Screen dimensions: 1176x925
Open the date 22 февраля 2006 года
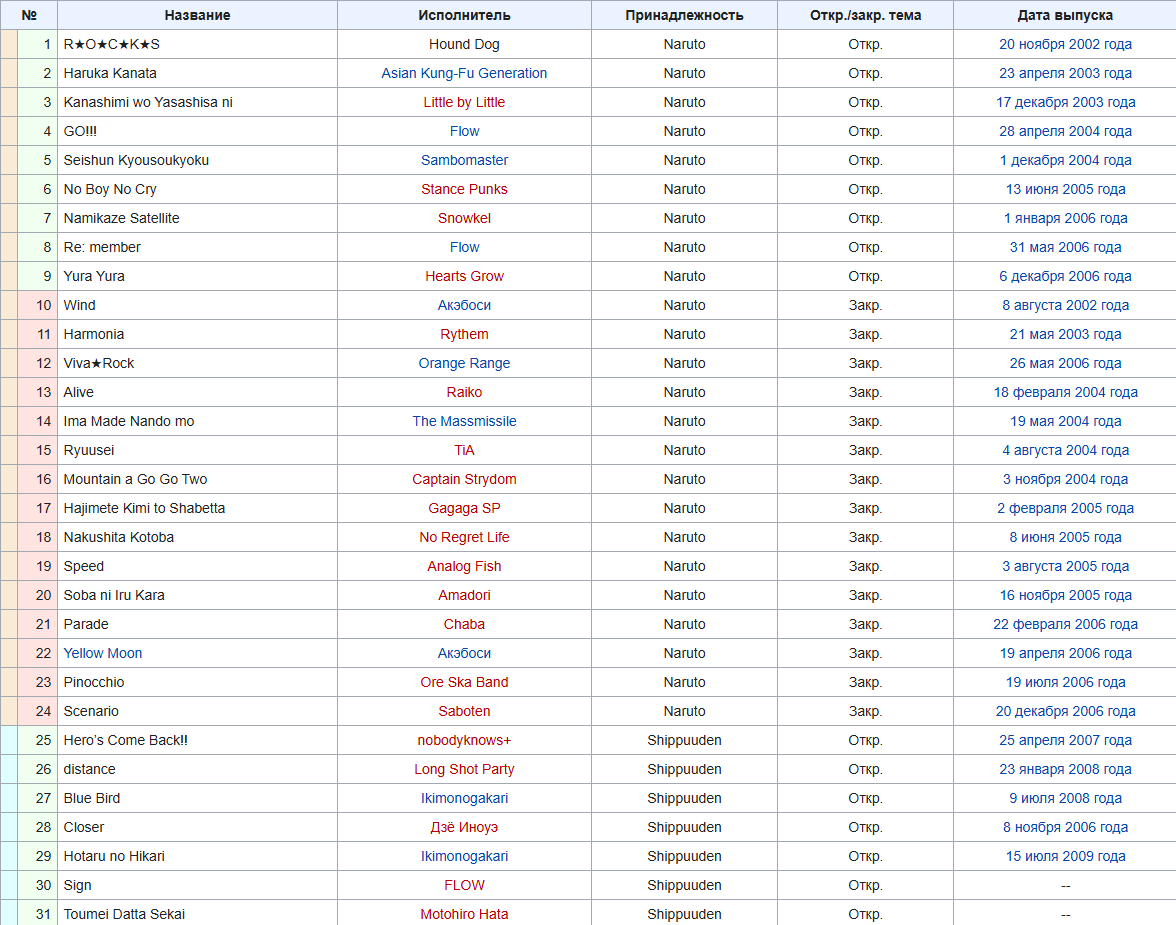(1065, 624)
